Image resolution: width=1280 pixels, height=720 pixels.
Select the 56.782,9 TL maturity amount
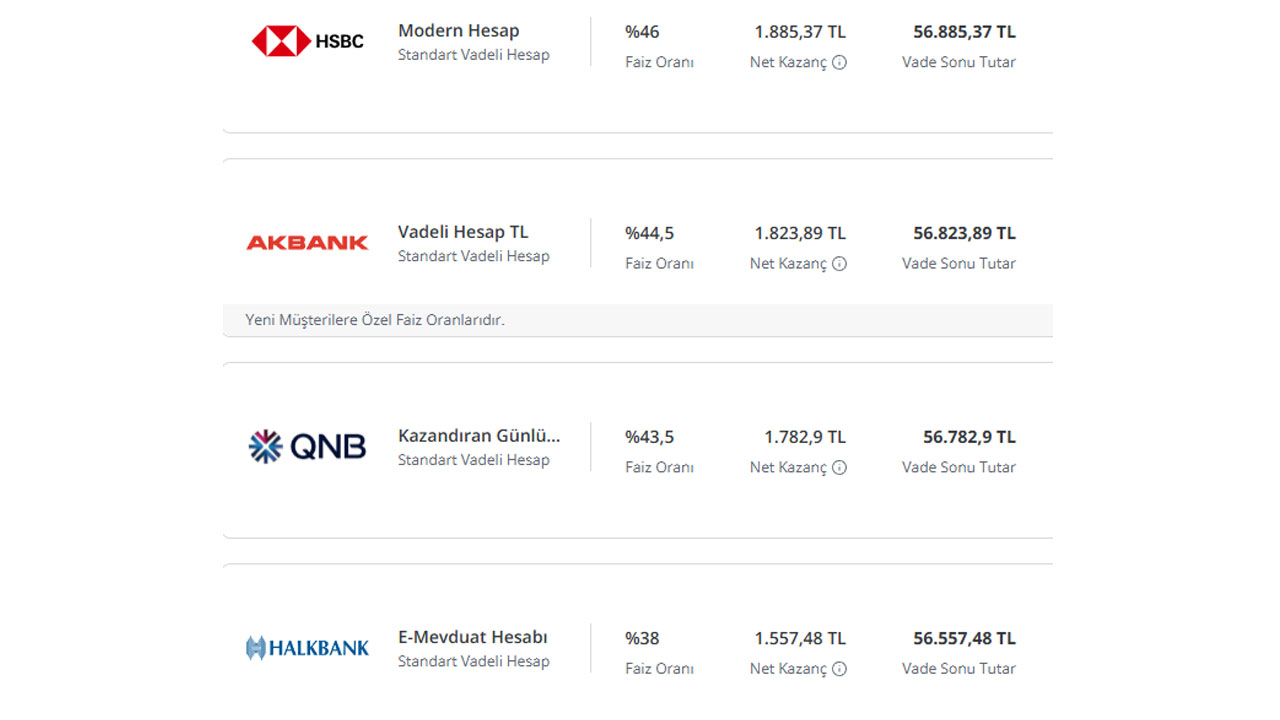click(969, 437)
